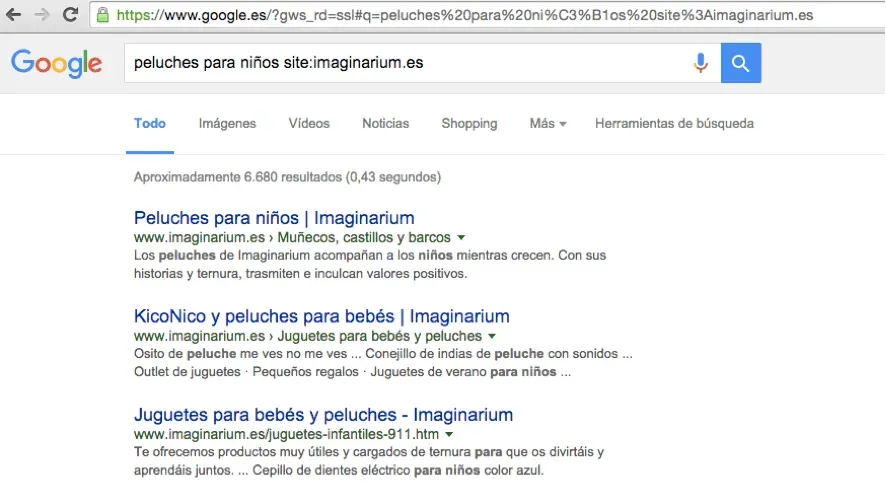Screen dimensions: 886x482
Task: Open 'Juguetes para bebés y peluches - Imaginarium' result
Action: point(323,415)
